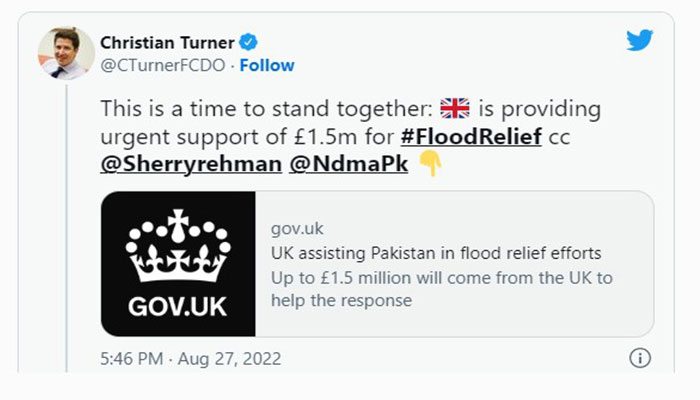Click the white GOV.UK text on the card image
This screenshot has width=700, height=400.
(x=178, y=300)
